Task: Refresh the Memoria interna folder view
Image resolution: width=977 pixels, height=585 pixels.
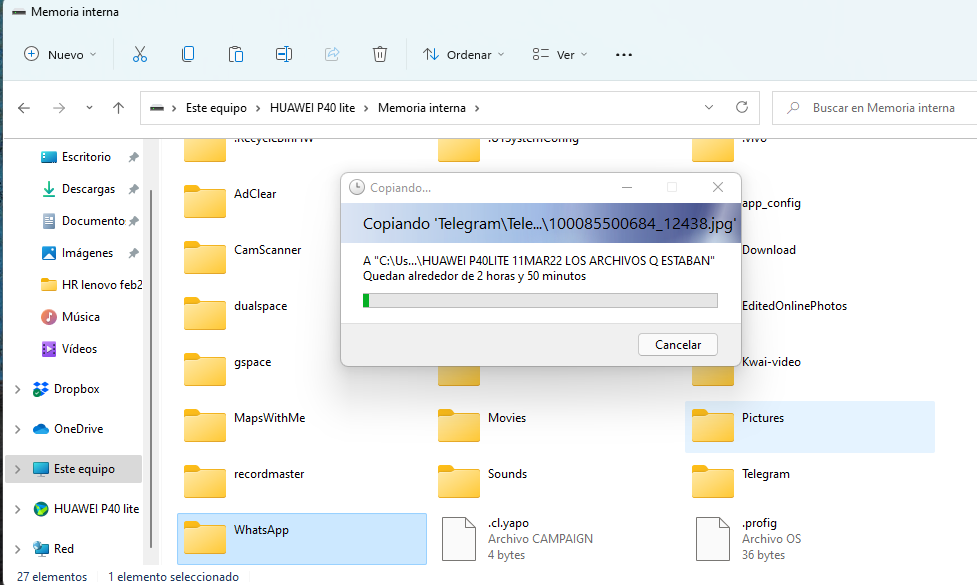Action: [x=741, y=107]
